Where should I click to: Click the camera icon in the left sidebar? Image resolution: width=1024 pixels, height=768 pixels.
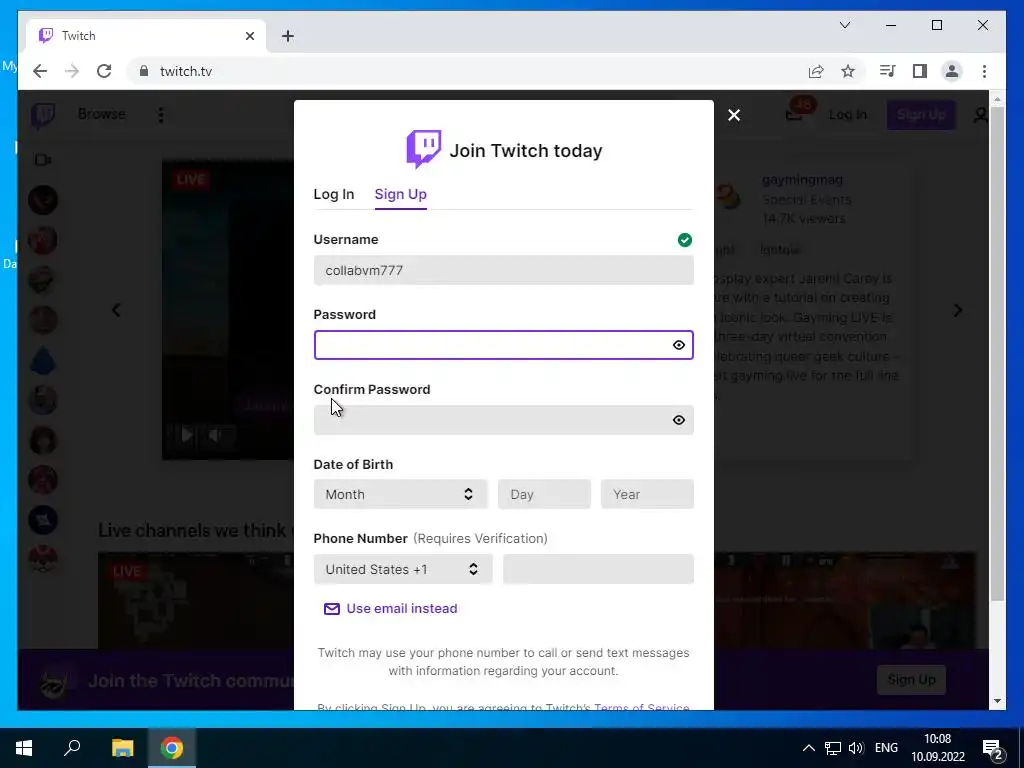click(43, 160)
